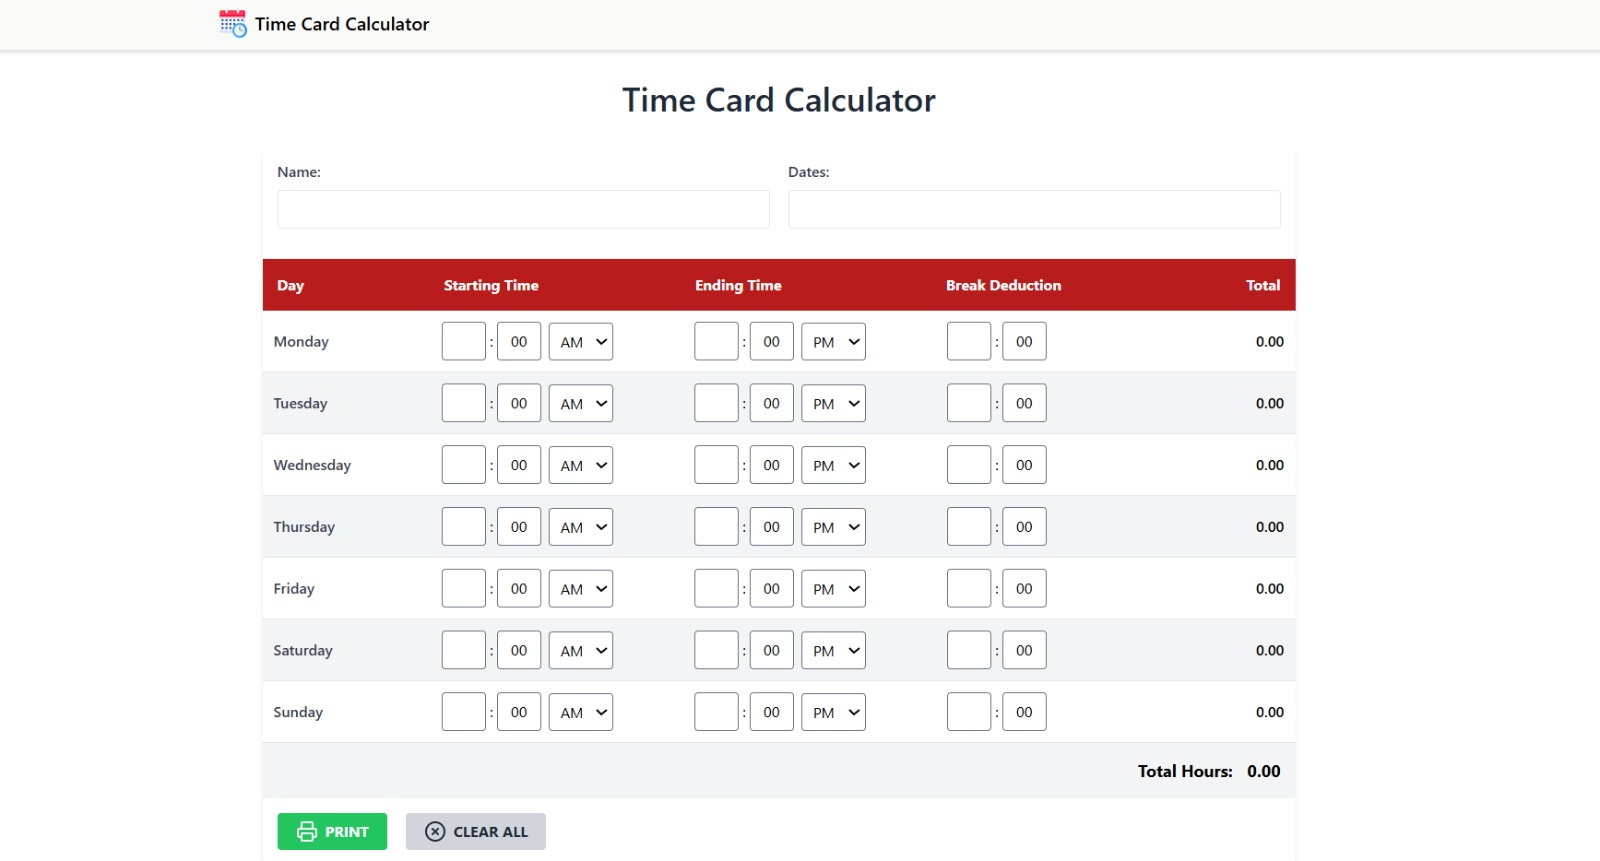
Task: Click Thursday starting minutes field
Action: pos(519,527)
